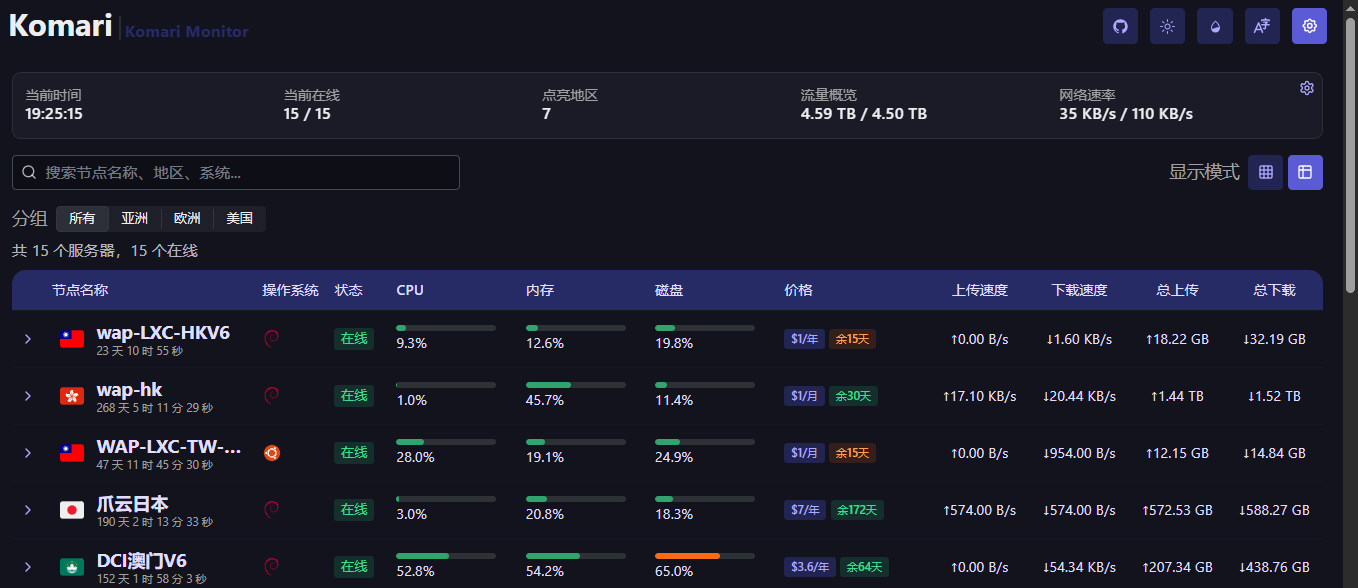Open the 爪云日本 node name
Viewport: 1358px width, 588px height.
pos(132,503)
